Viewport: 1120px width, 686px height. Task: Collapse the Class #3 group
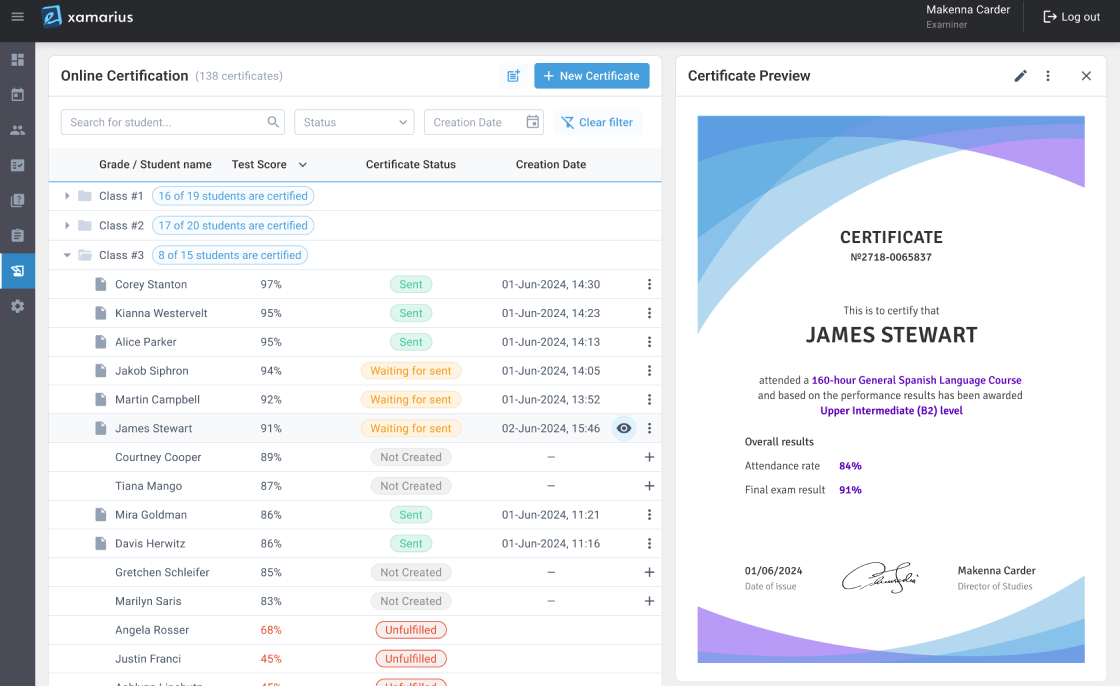67,254
